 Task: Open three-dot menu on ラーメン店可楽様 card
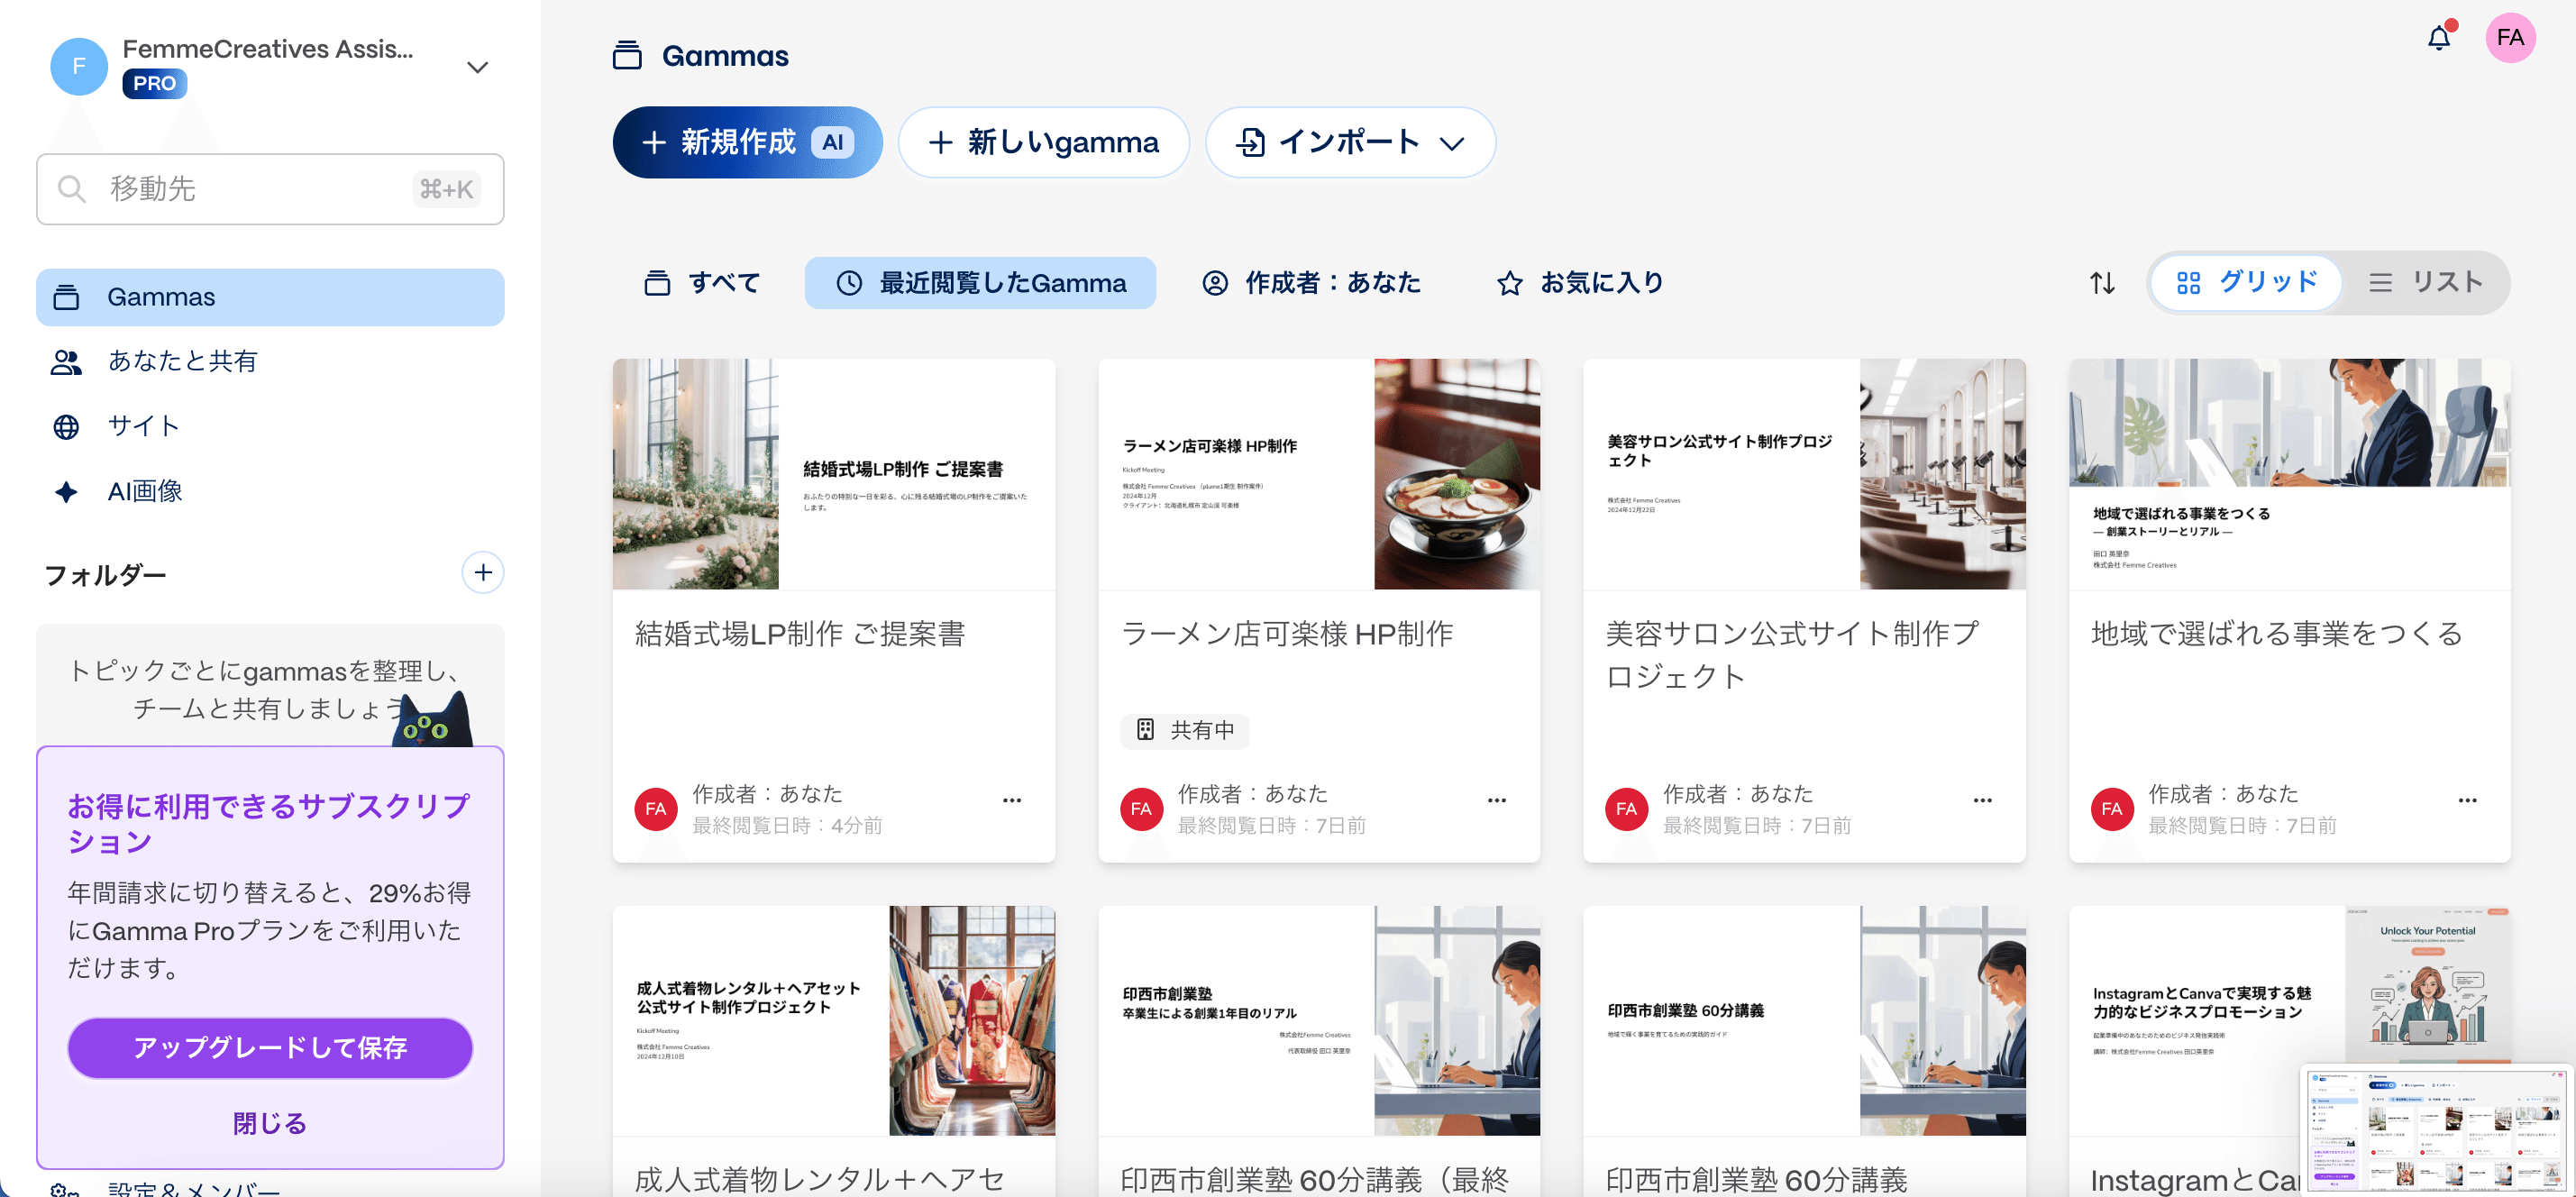(1496, 800)
